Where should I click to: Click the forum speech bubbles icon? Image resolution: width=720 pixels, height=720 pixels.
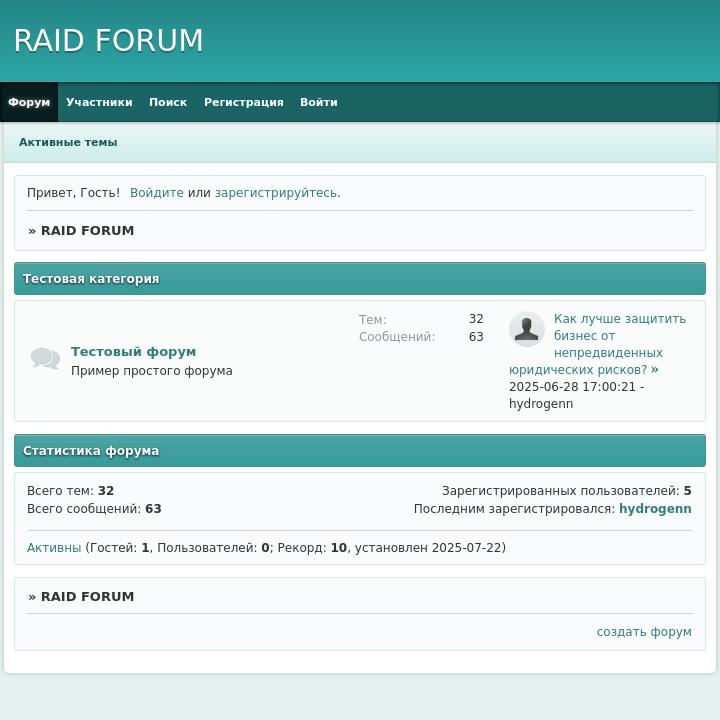(45, 358)
